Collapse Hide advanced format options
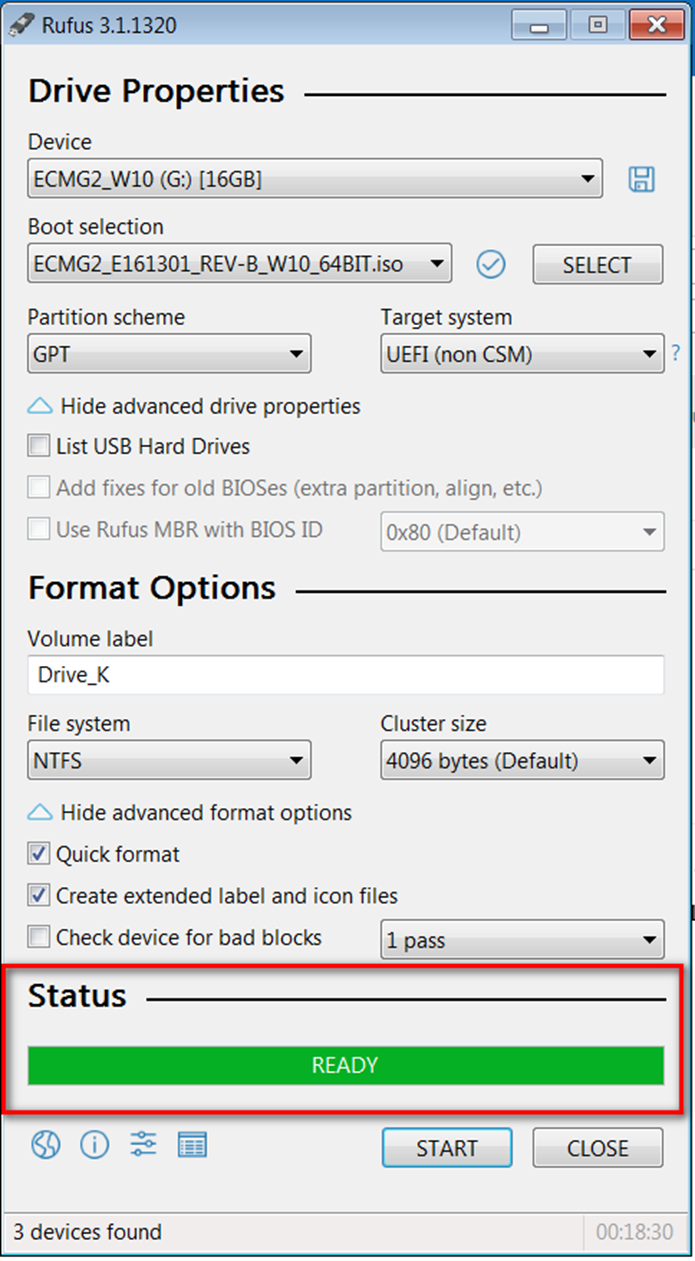This screenshot has width=695, height=1261. tap(190, 812)
